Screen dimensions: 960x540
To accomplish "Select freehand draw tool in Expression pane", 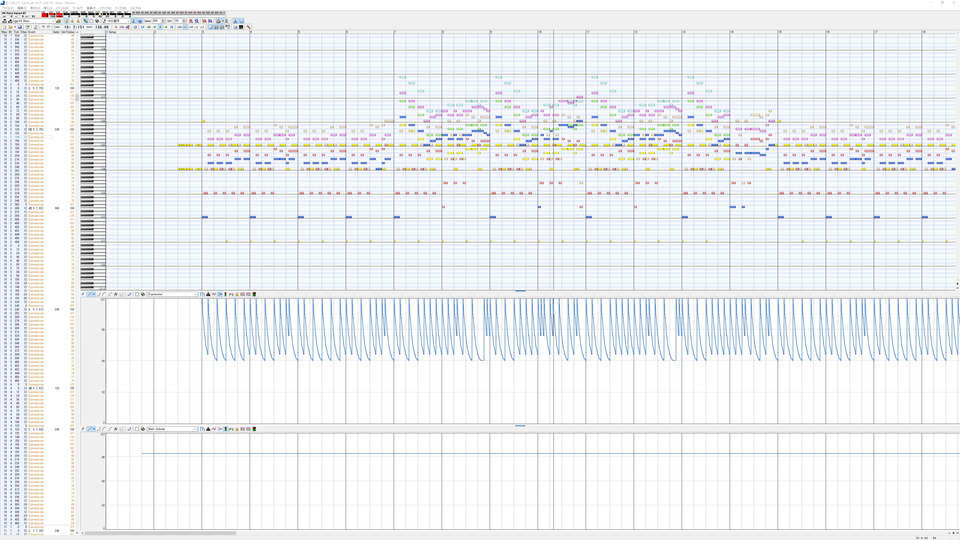I will 83,294.
